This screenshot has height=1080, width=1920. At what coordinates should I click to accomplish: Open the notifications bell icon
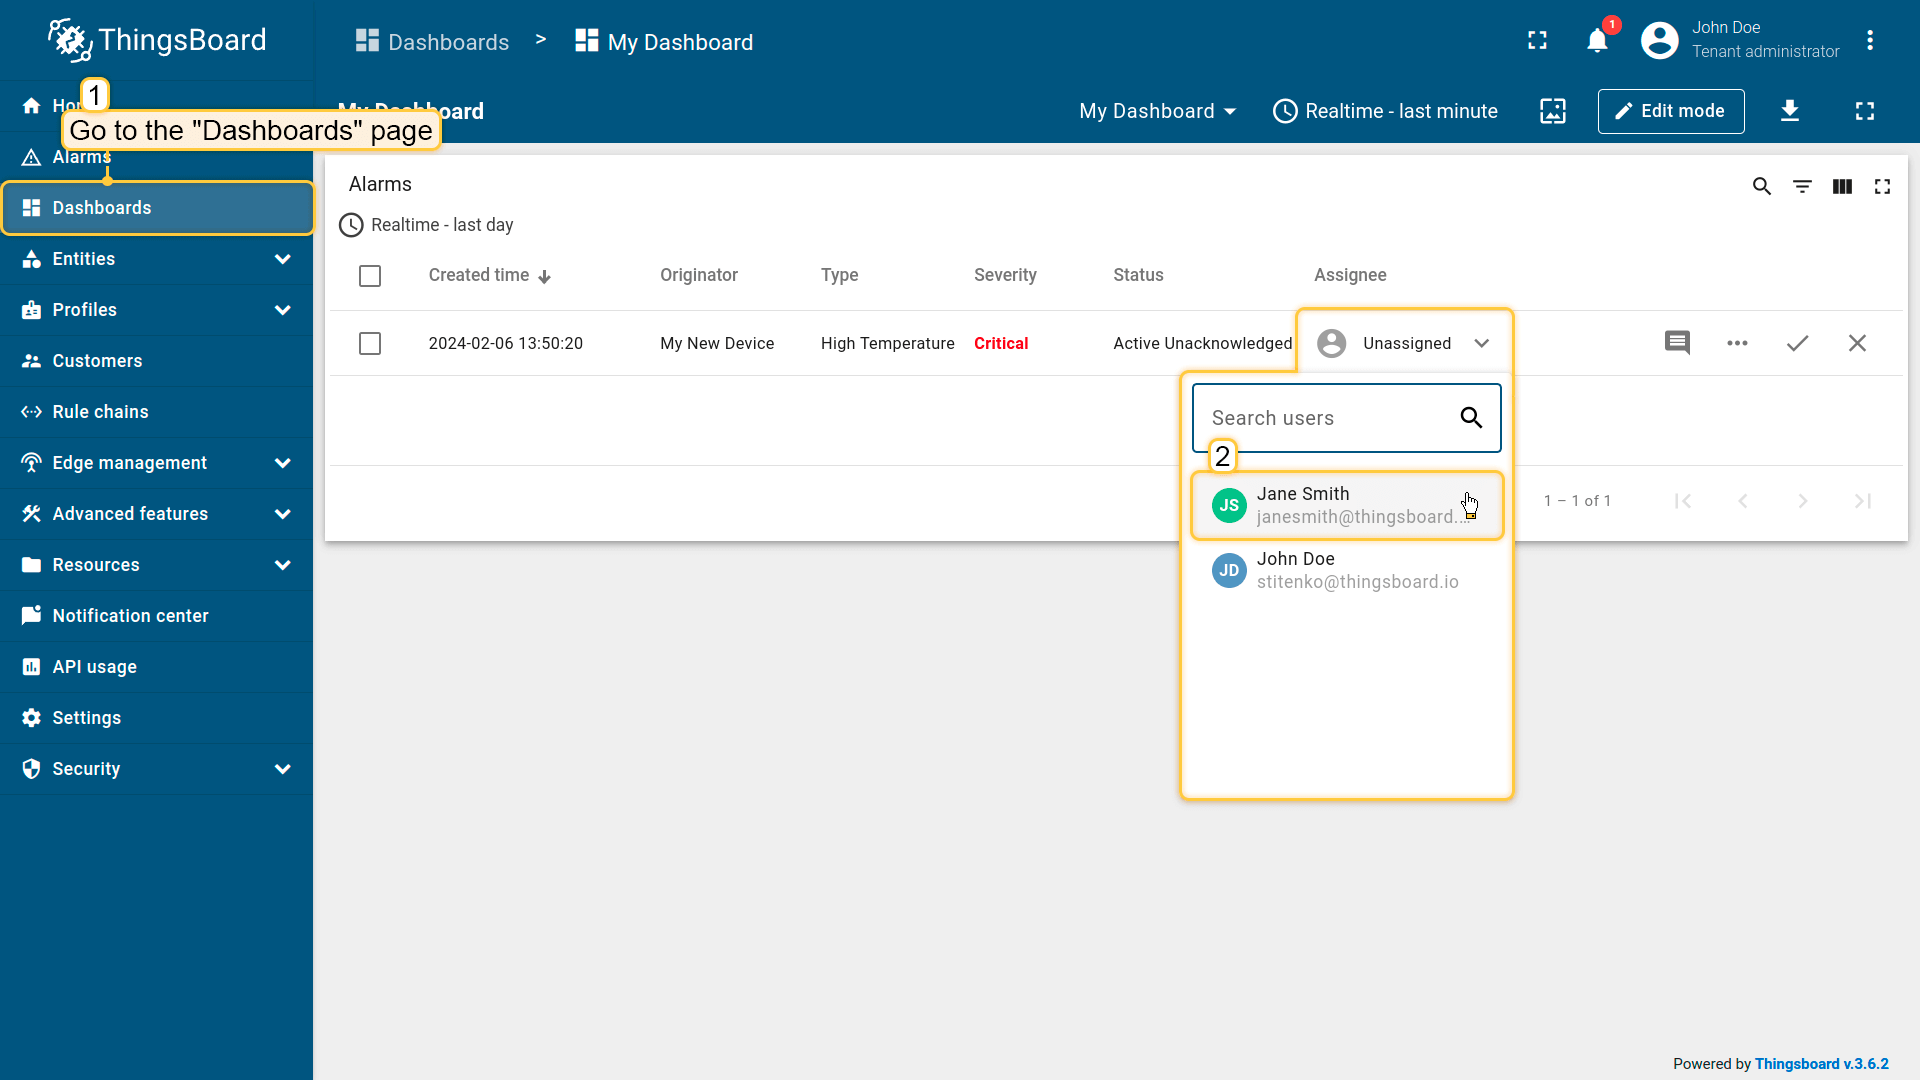coord(1597,41)
